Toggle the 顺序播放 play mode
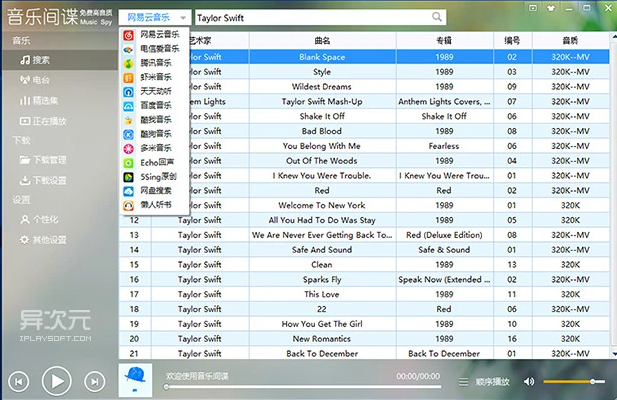Image resolution: width=617 pixels, height=400 pixels. pos(492,382)
